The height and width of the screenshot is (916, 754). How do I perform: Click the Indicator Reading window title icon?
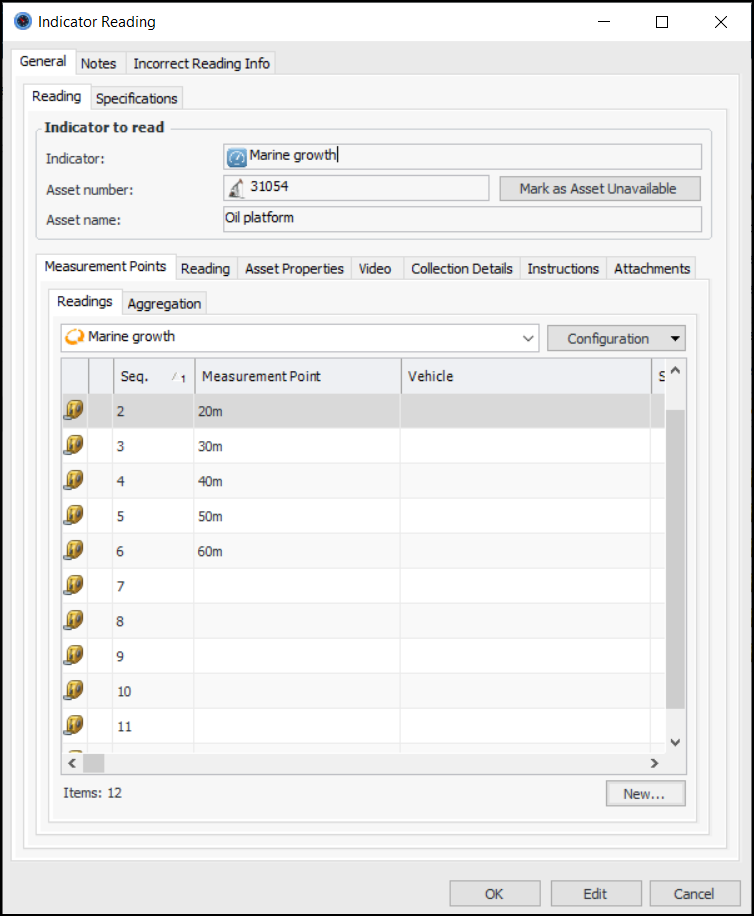pyautogui.click(x=23, y=22)
